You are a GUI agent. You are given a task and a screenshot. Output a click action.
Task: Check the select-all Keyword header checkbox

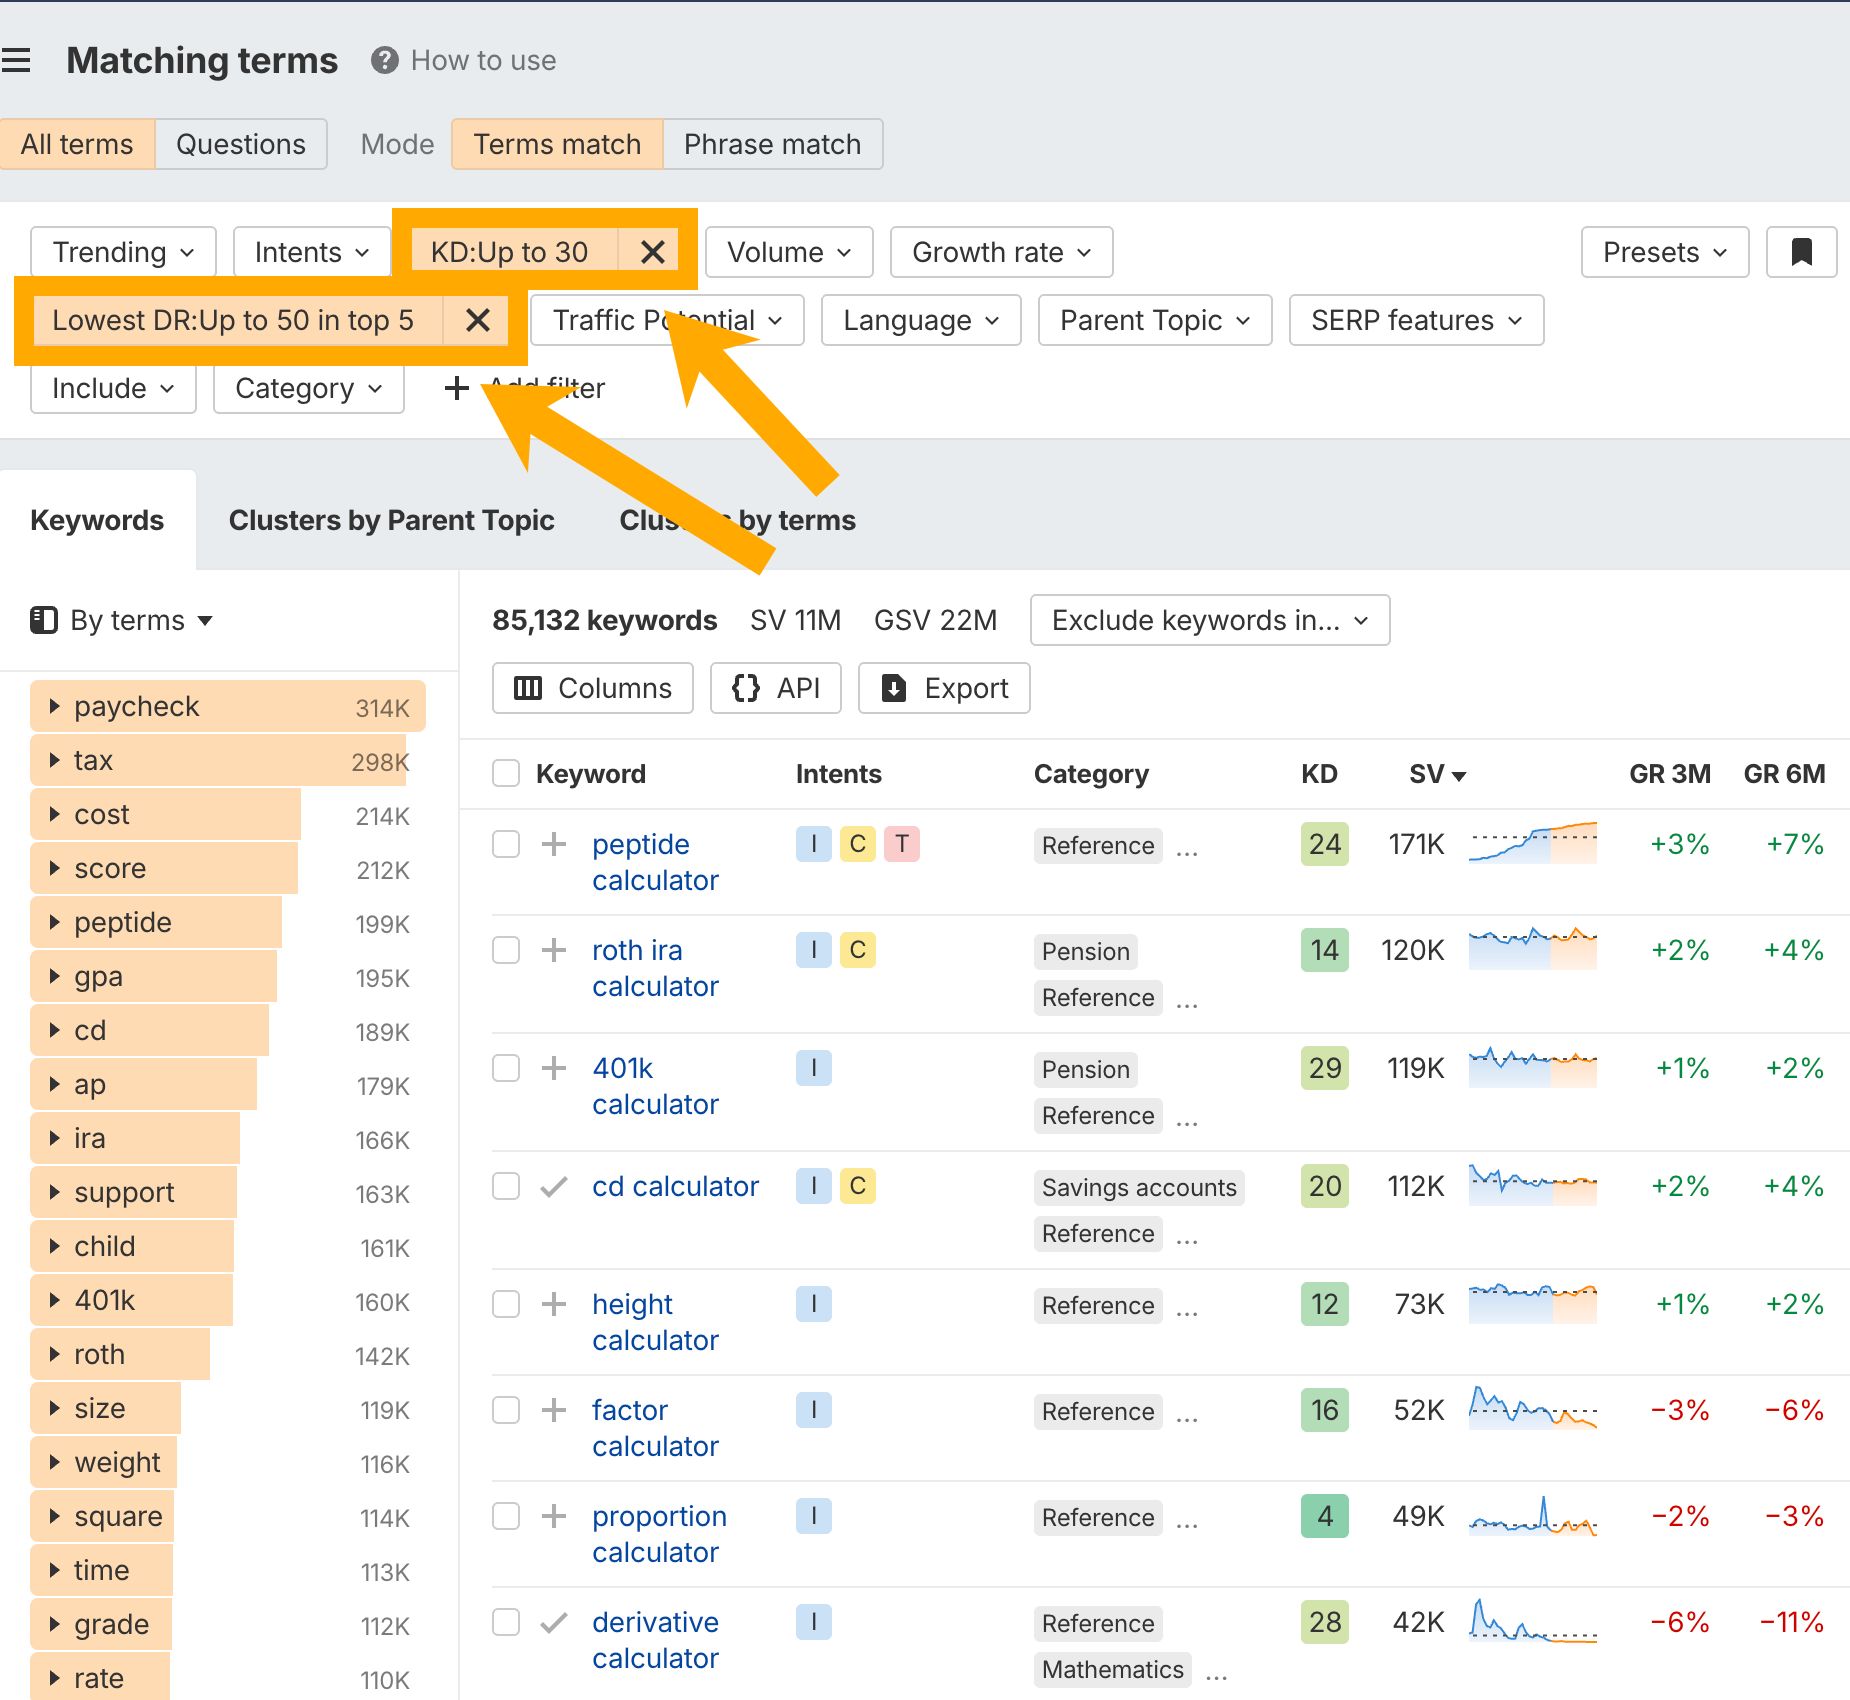coord(506,773)
